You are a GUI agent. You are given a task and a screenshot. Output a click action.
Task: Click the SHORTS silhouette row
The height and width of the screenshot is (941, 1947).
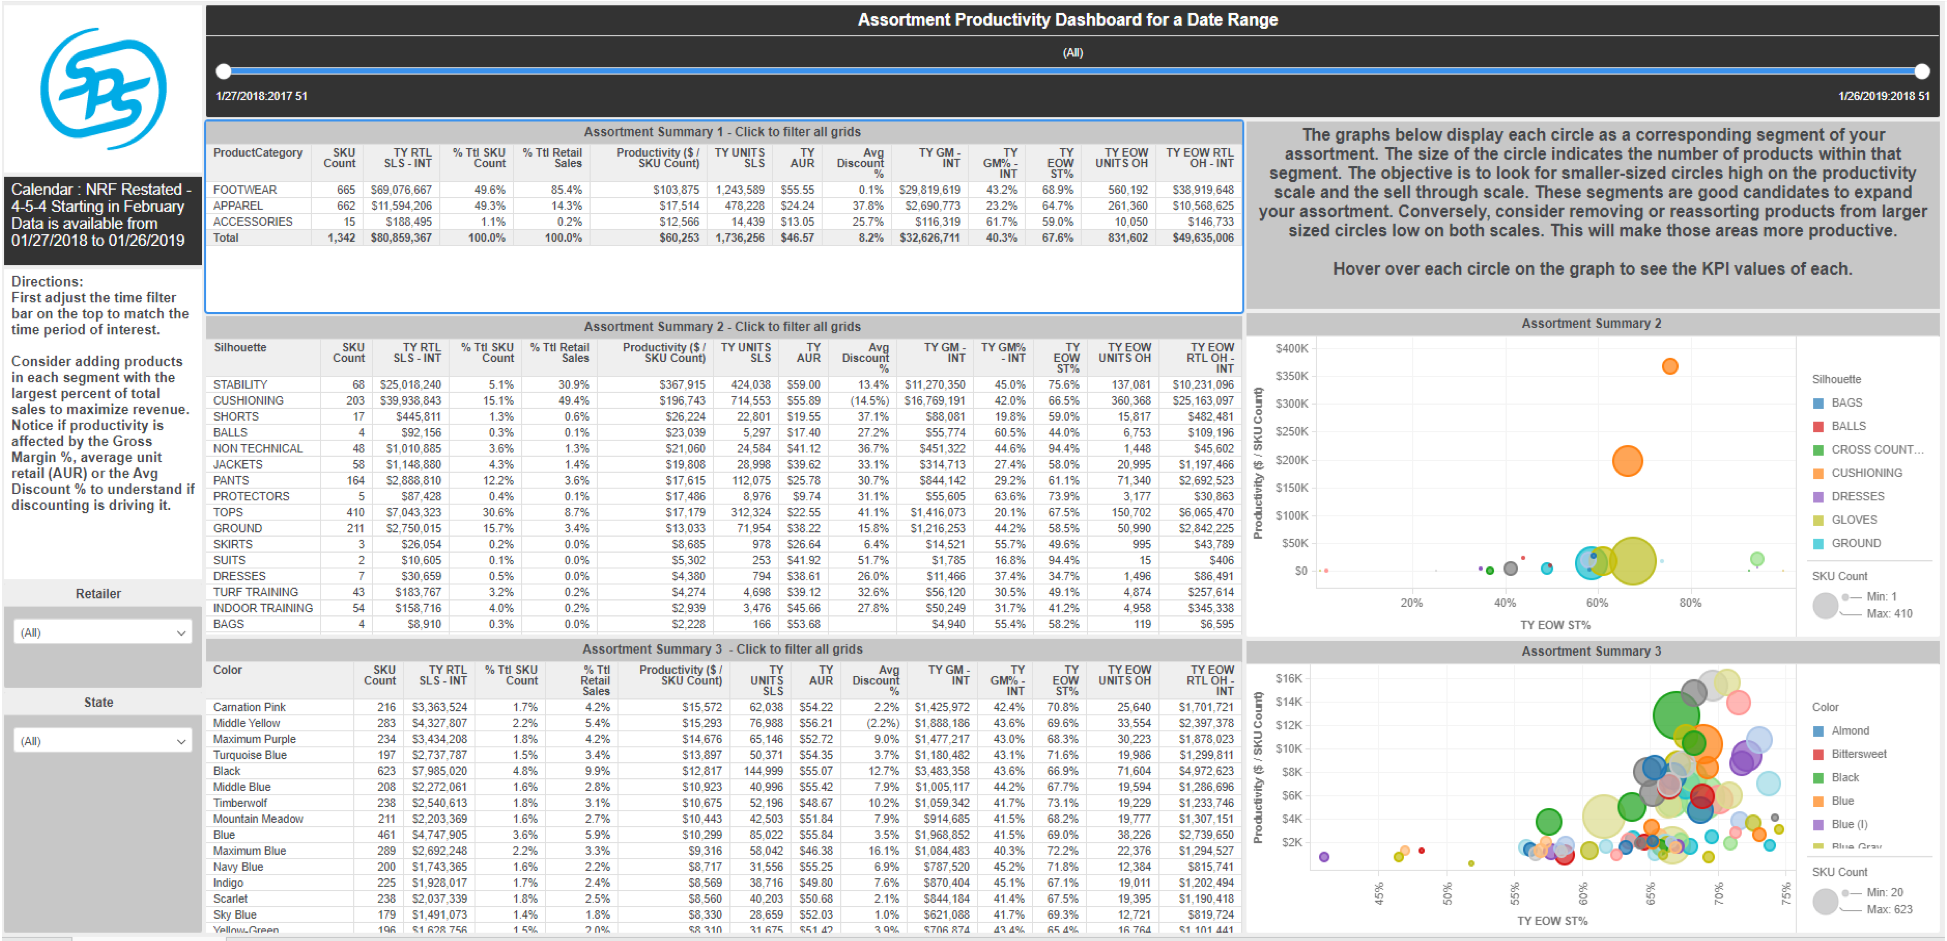[x=723, y=416]
